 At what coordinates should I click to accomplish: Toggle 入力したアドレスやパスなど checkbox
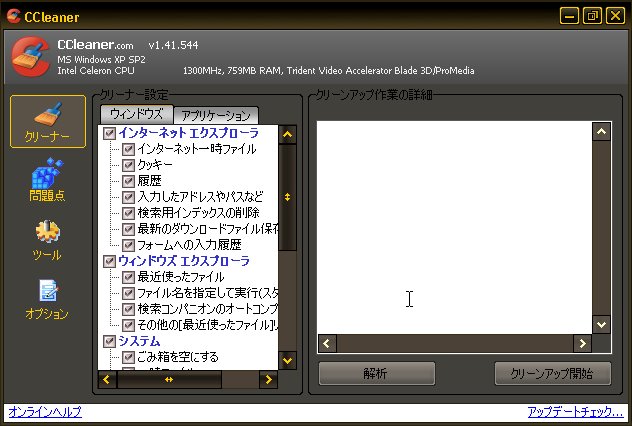click(x=128, y=197)
